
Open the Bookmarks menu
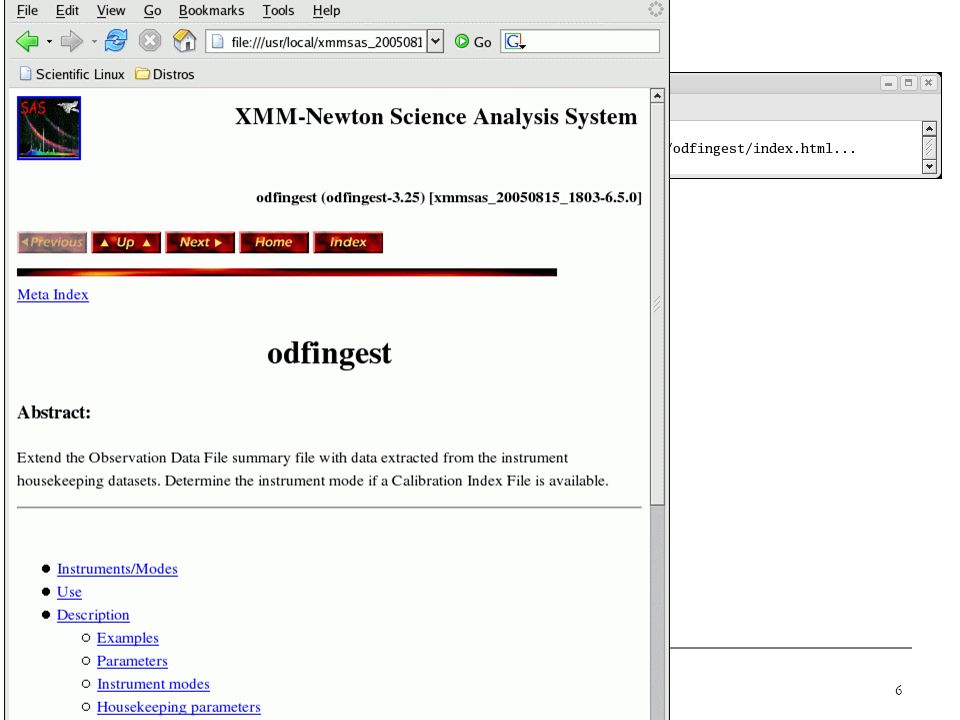click(x=211, y=10)
